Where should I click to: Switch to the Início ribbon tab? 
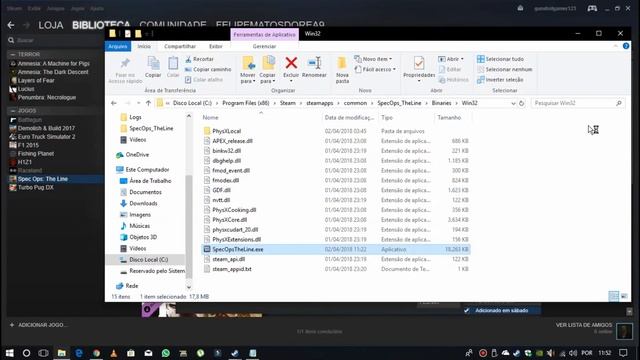[144, 47]
